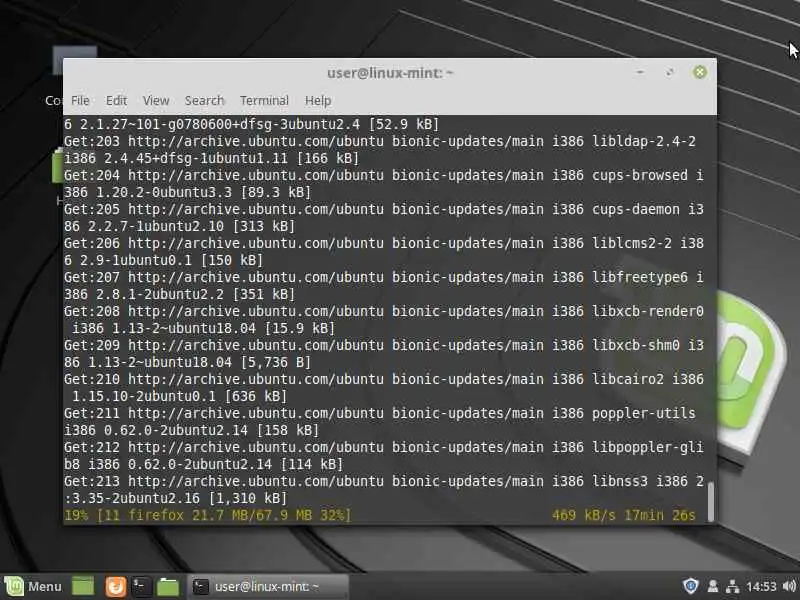
Task: Launch Firefox from the panel
Action: (x=116, y=586)
